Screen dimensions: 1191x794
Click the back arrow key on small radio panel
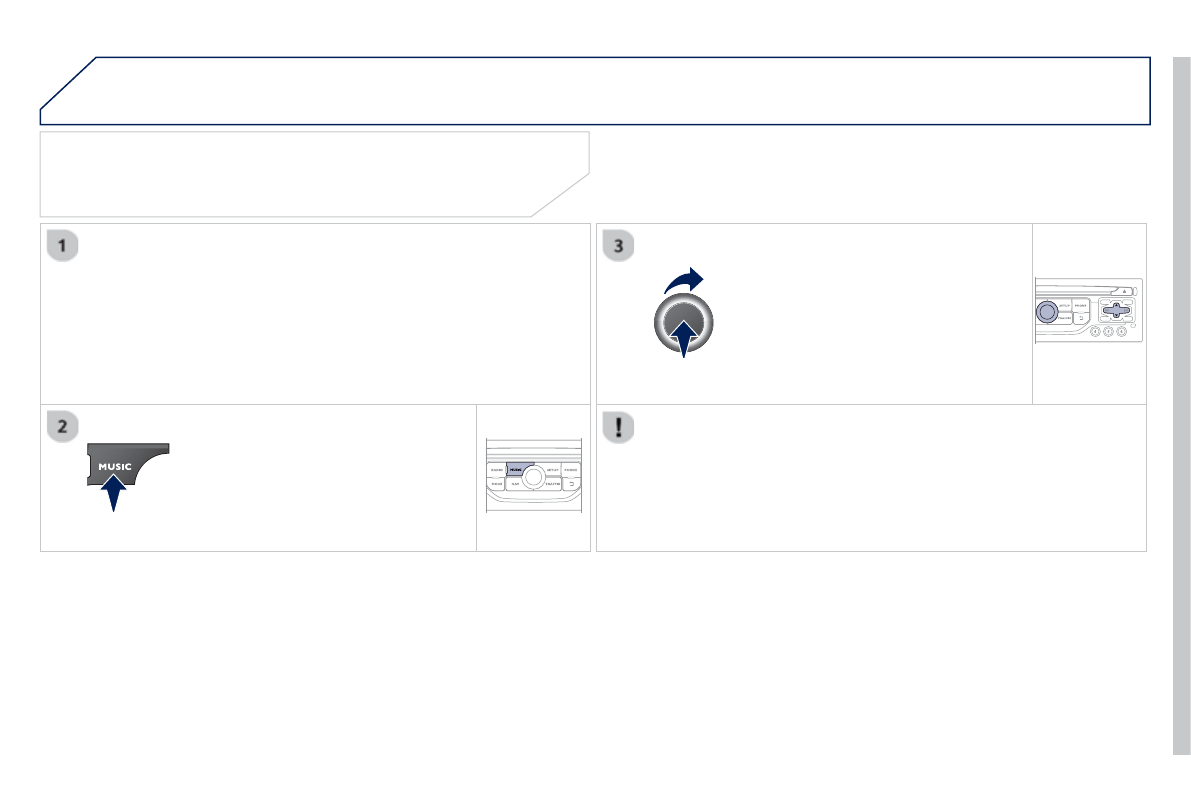[571, 484]
